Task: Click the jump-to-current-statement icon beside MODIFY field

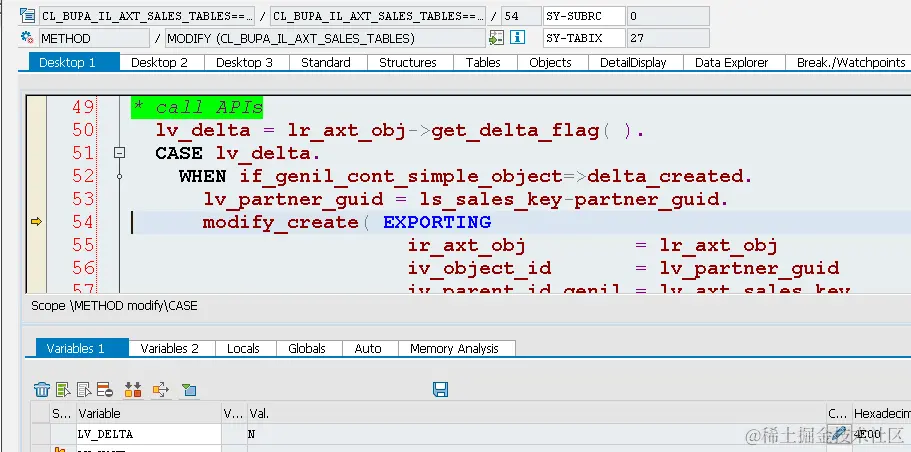Action: [496, 38]
